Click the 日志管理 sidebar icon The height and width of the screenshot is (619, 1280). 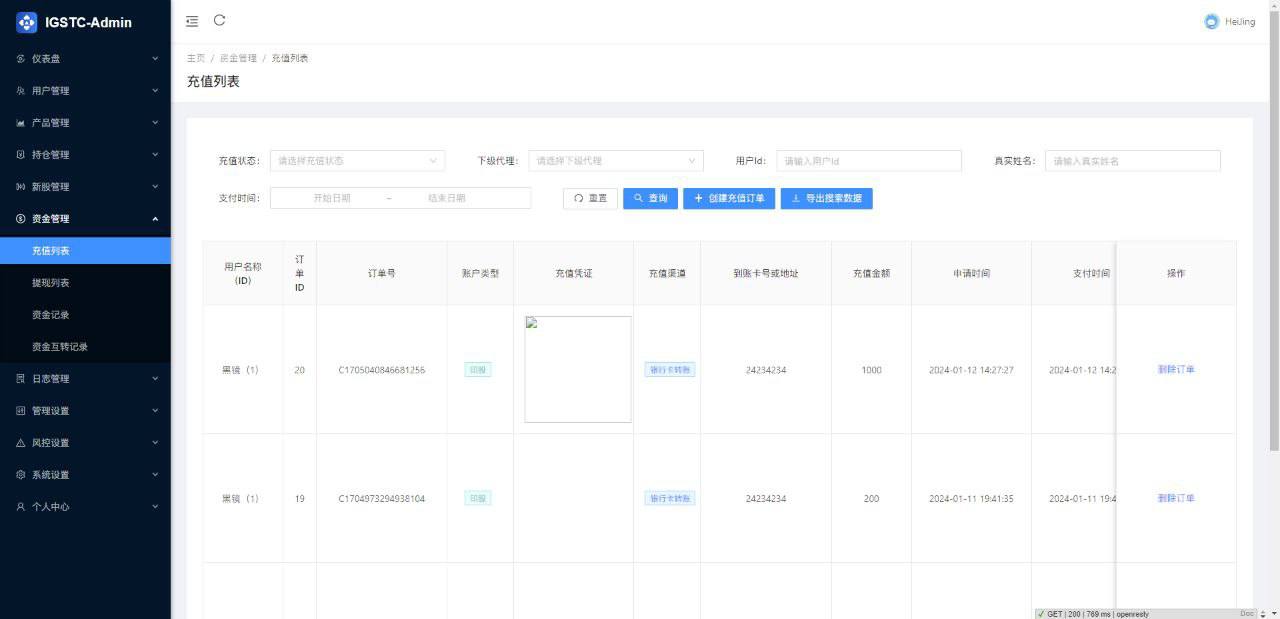[x=21, y=379]
